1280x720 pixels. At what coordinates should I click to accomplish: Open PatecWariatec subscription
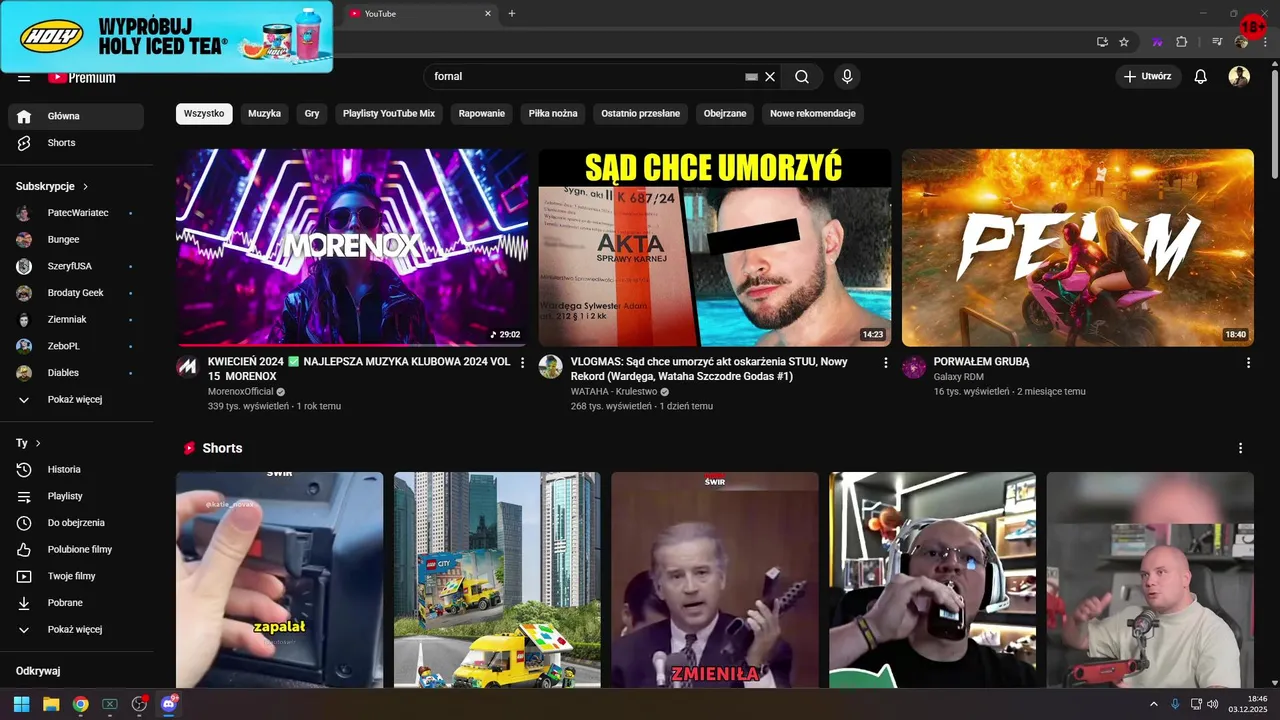pyautogui.click(x=76, y=213)
